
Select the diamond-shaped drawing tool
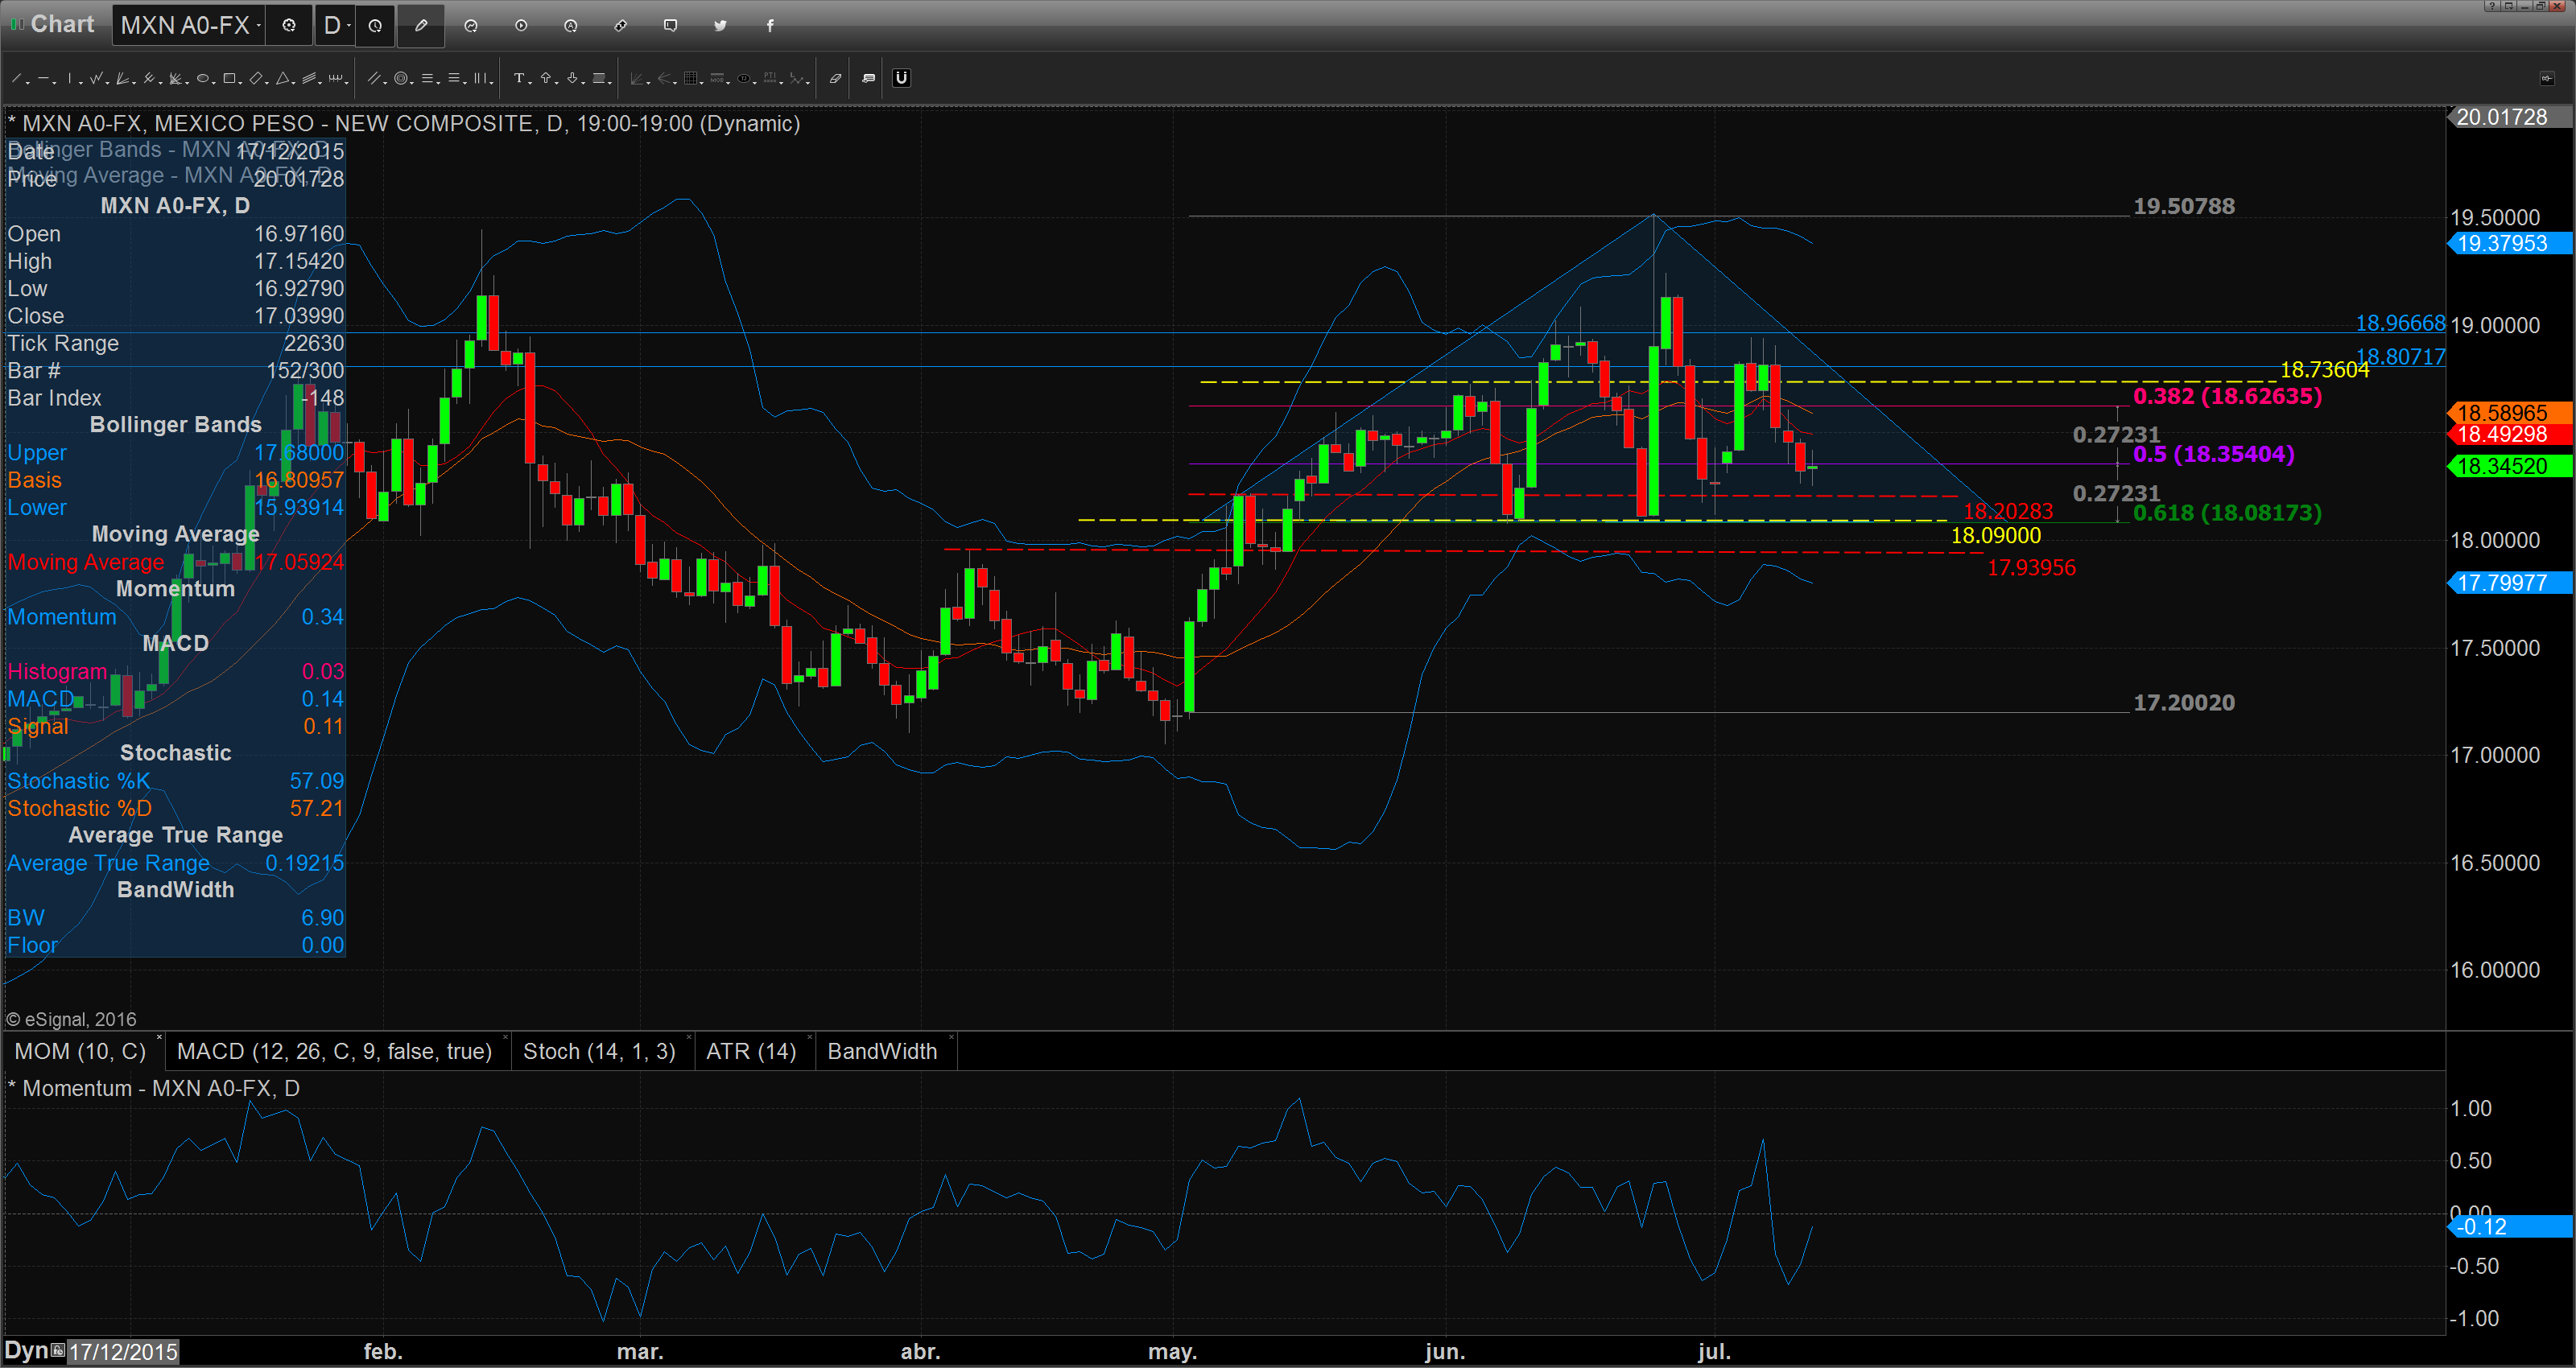[x=256, y=78]
